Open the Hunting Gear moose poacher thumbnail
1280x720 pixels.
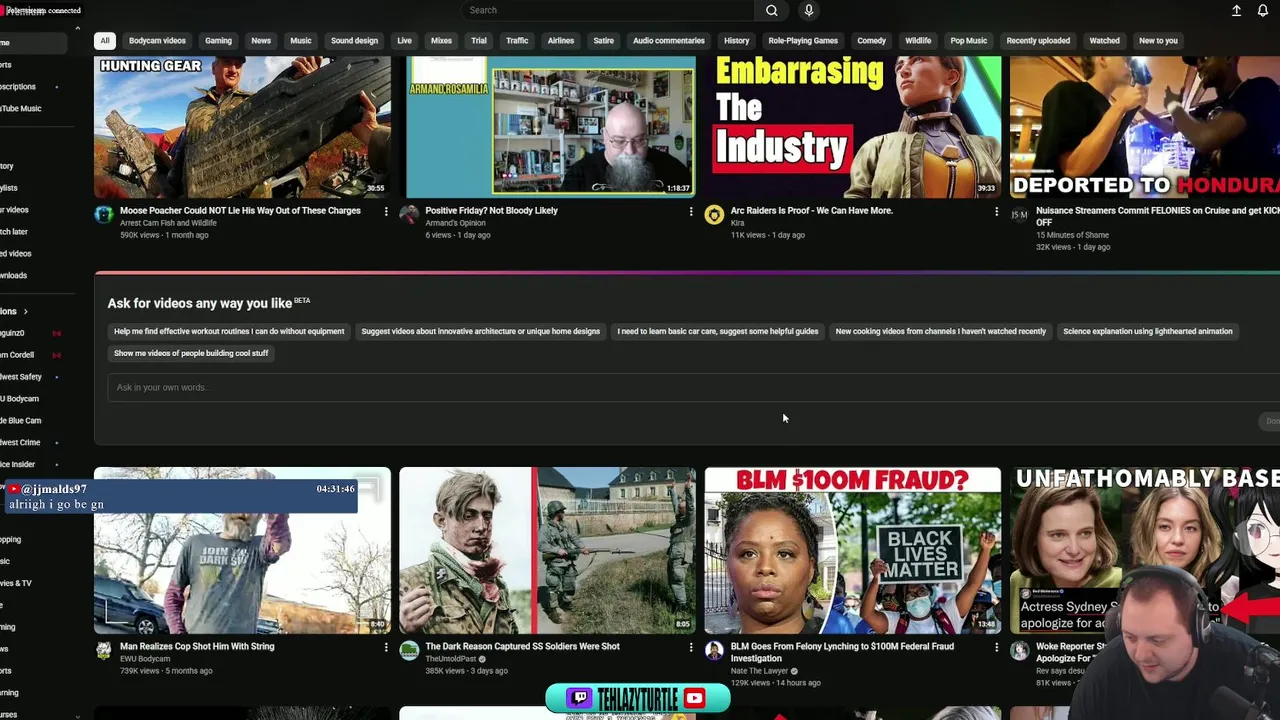pyautogui.click(x=242, y=127)
